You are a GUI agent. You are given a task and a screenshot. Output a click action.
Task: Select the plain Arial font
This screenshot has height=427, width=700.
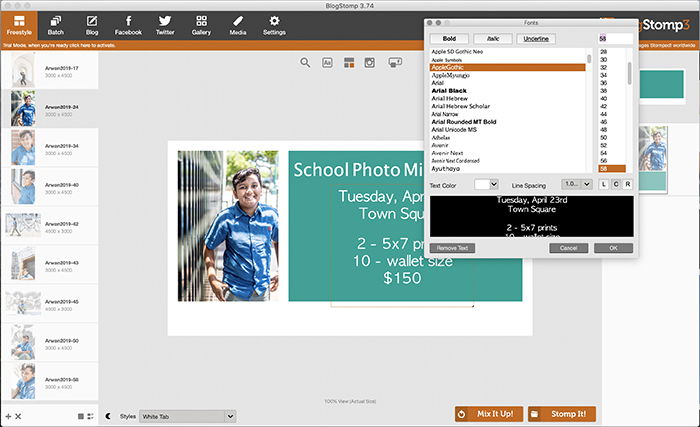click(508, 83)
